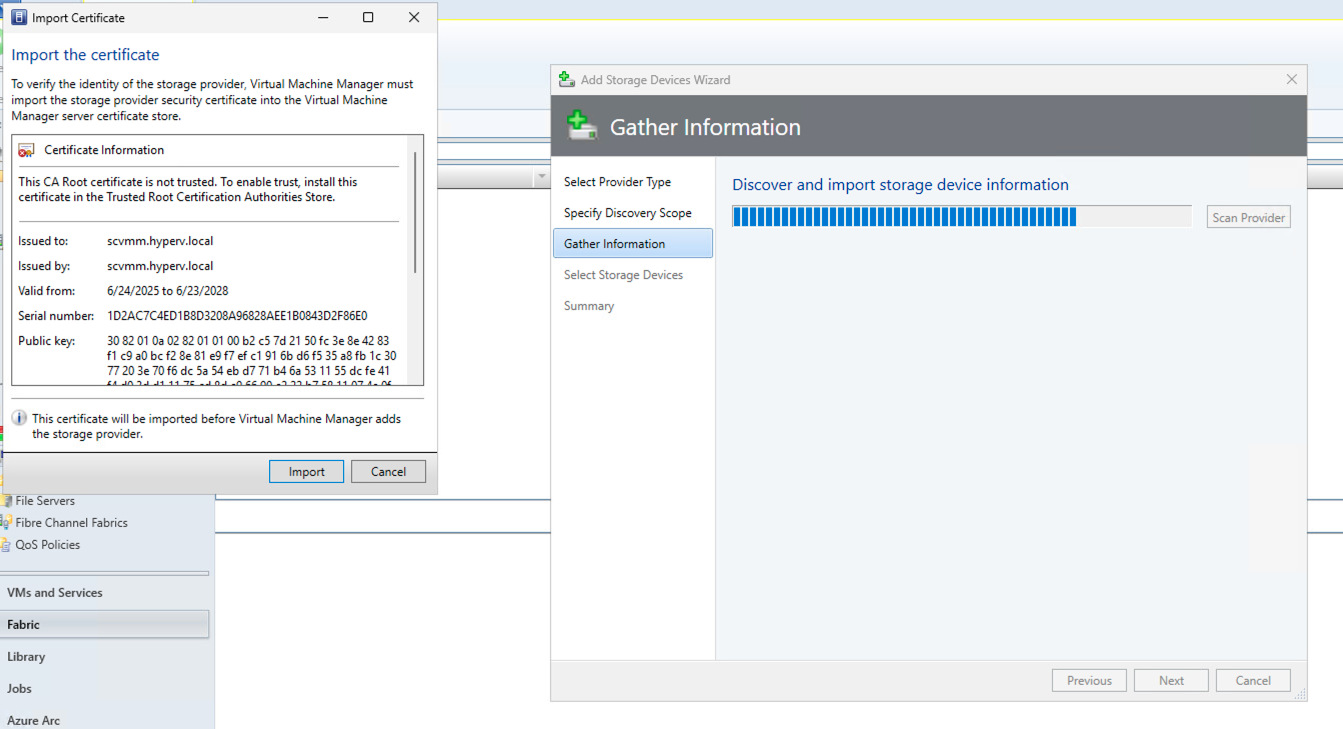Maximize the Import Certificate dialog
This screenshot has height=729, width=1343.
click(368, 18)
